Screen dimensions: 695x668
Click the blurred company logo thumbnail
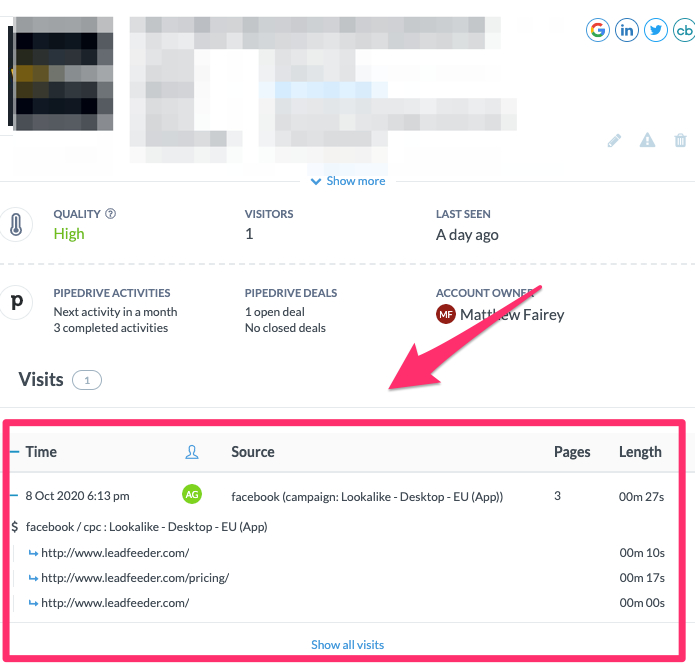point(61,74)
